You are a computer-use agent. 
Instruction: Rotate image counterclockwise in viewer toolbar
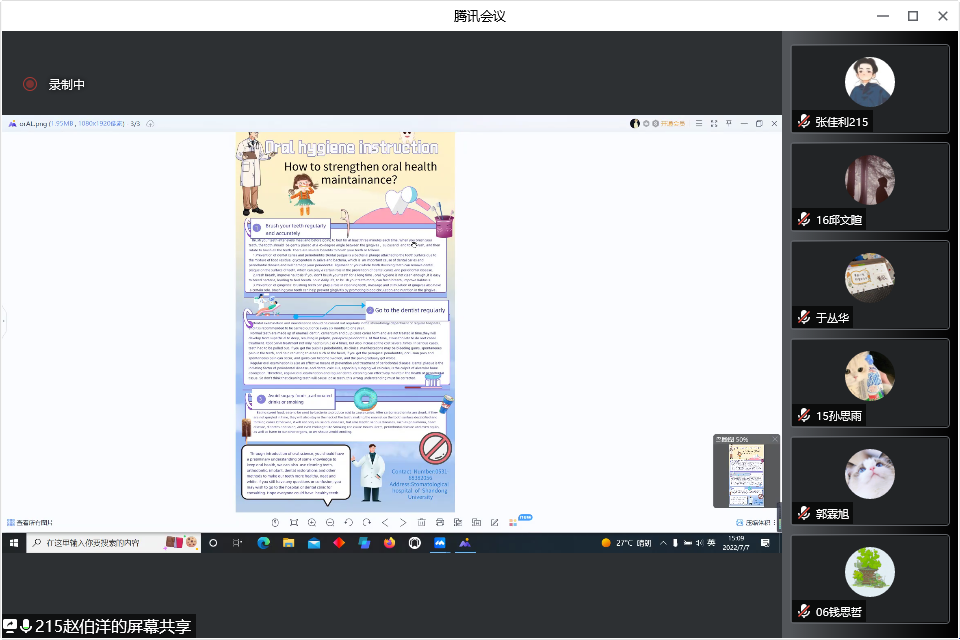pyautogui.click(x=349, y=522)
